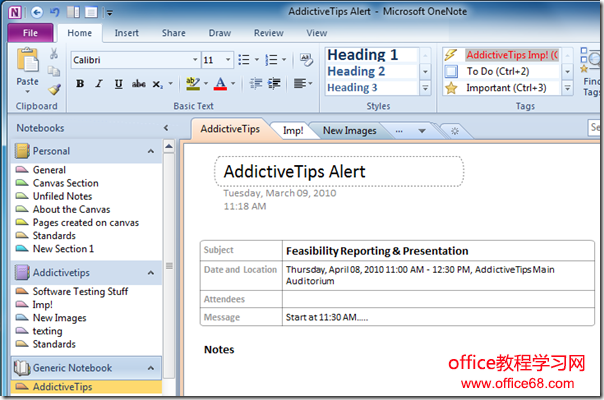Switch to the Imp! section tab
Screen dimensions: 604x400
click(x=293, y=131)
